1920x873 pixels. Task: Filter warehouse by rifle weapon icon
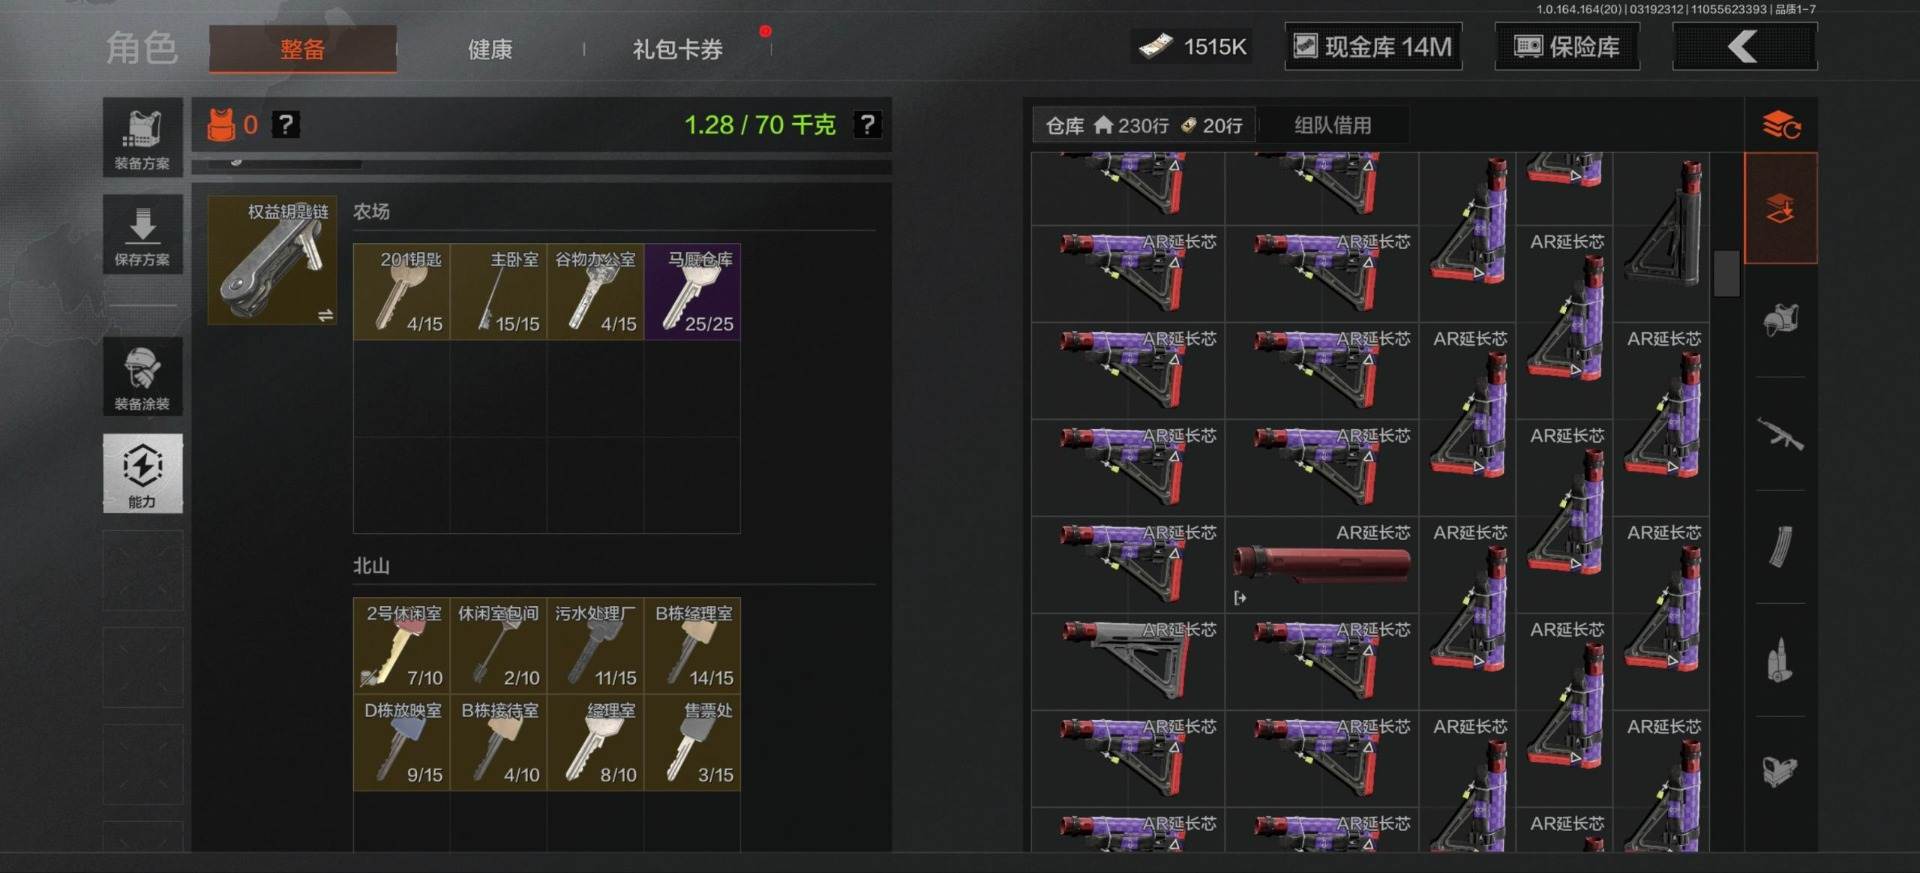[x=1780, y=434]
